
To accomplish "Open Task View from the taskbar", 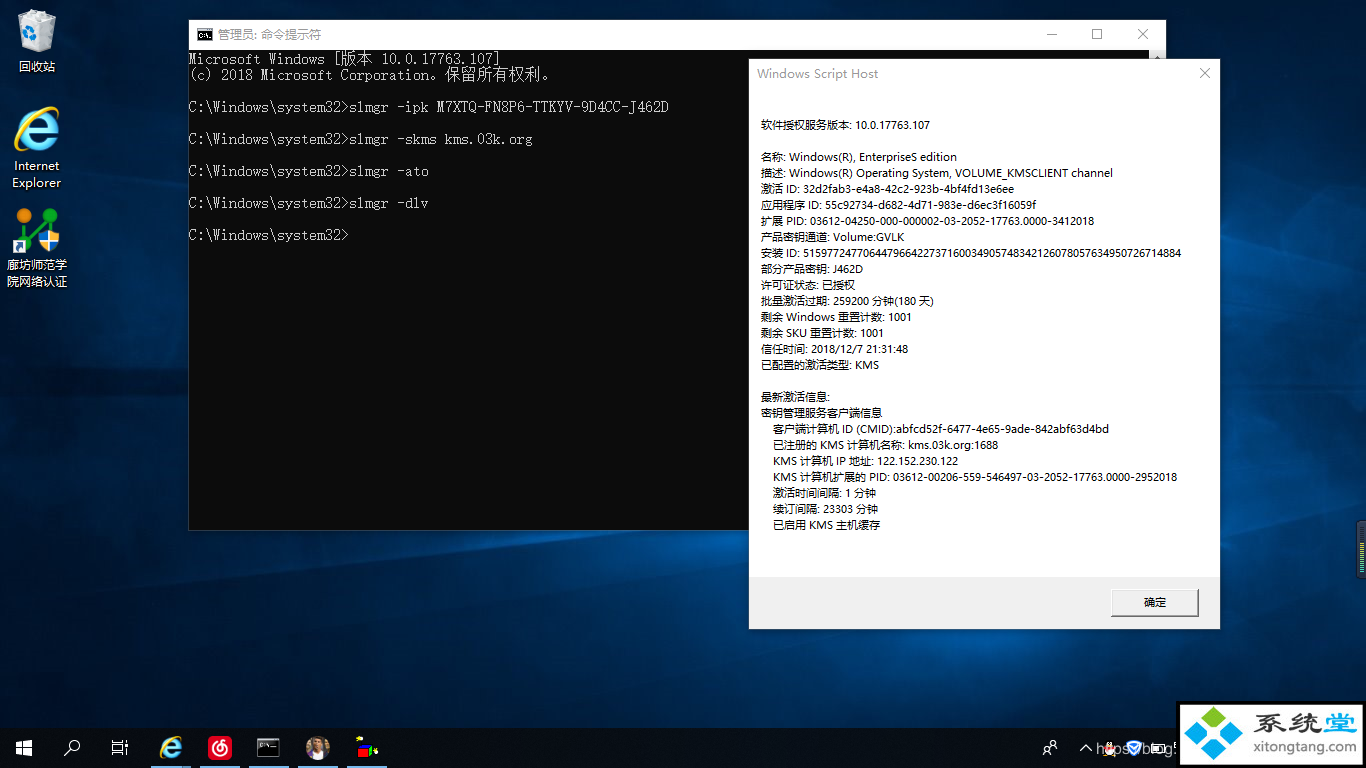I will tap(120, 747).
